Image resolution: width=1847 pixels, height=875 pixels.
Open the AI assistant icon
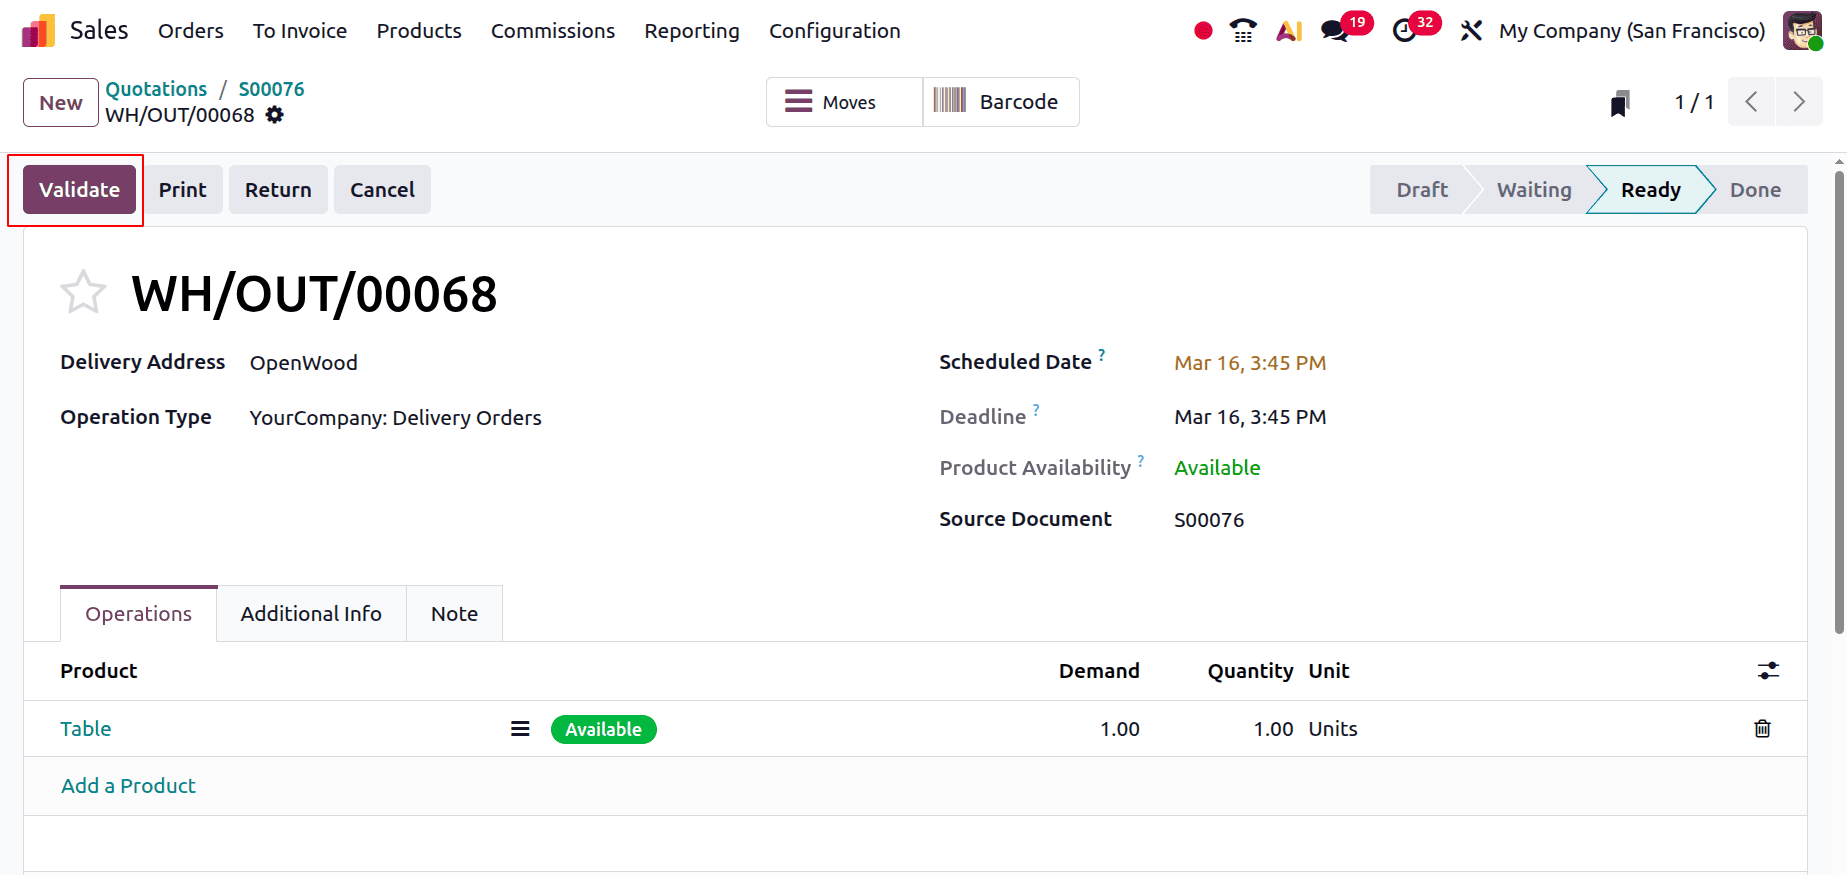pos(1289,31)
